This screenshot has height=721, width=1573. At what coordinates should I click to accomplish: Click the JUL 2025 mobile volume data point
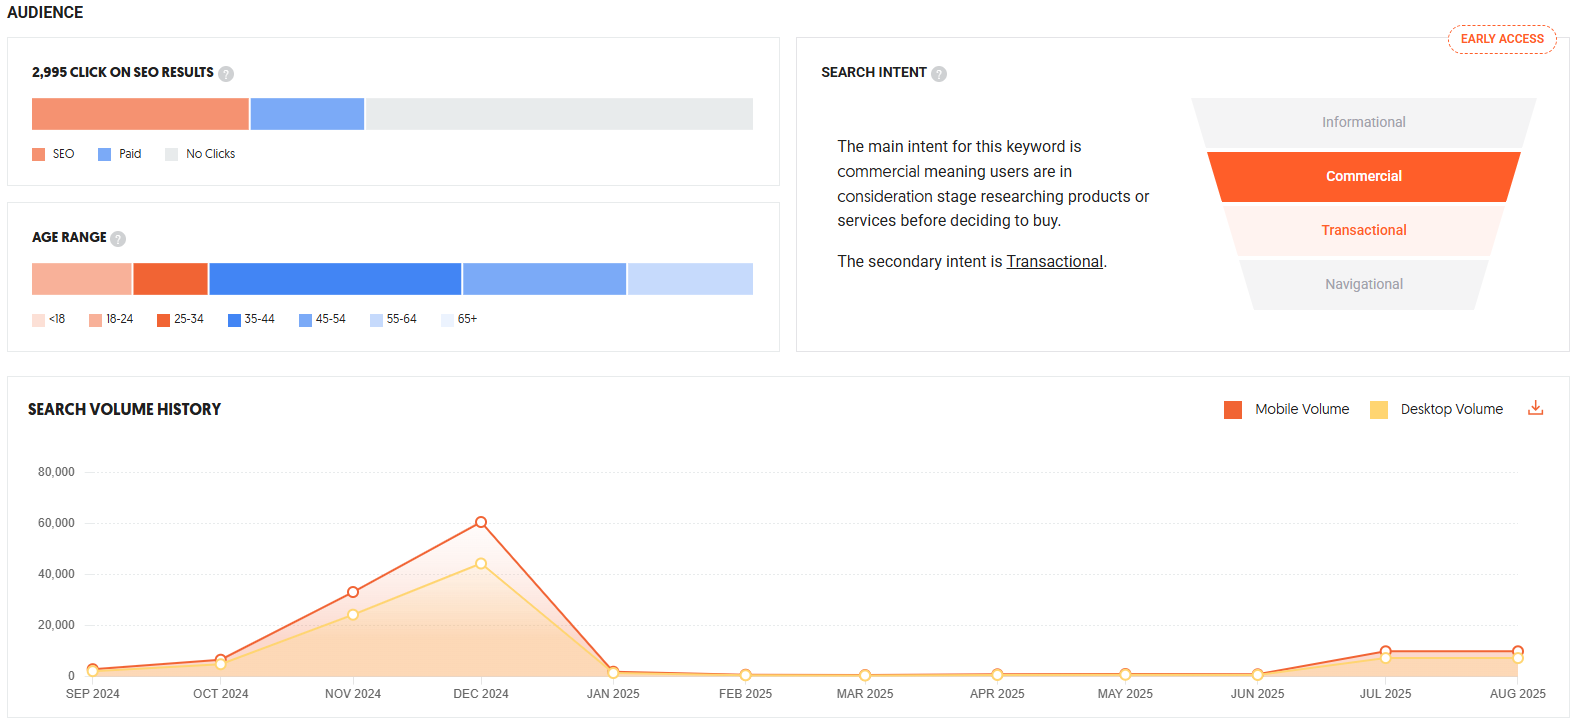point(1385,651)
